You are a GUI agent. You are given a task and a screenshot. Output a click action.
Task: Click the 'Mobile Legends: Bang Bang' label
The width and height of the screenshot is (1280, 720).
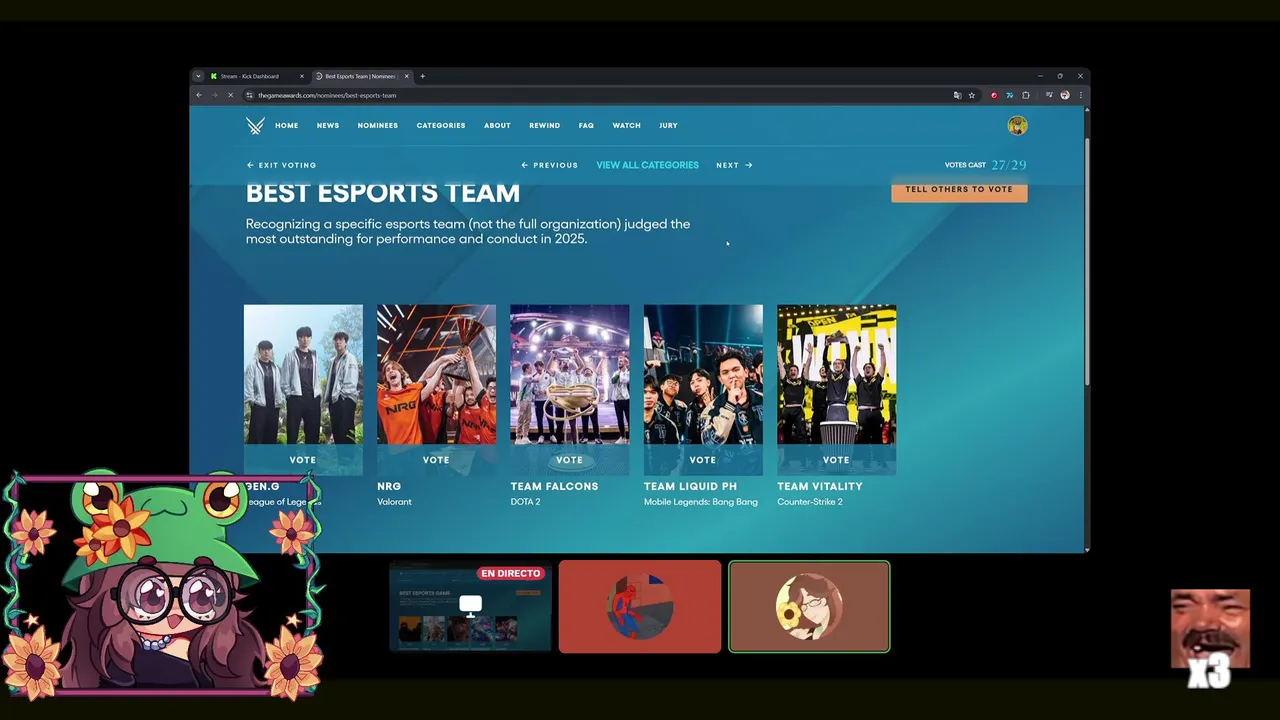click(x=701, y=502)
